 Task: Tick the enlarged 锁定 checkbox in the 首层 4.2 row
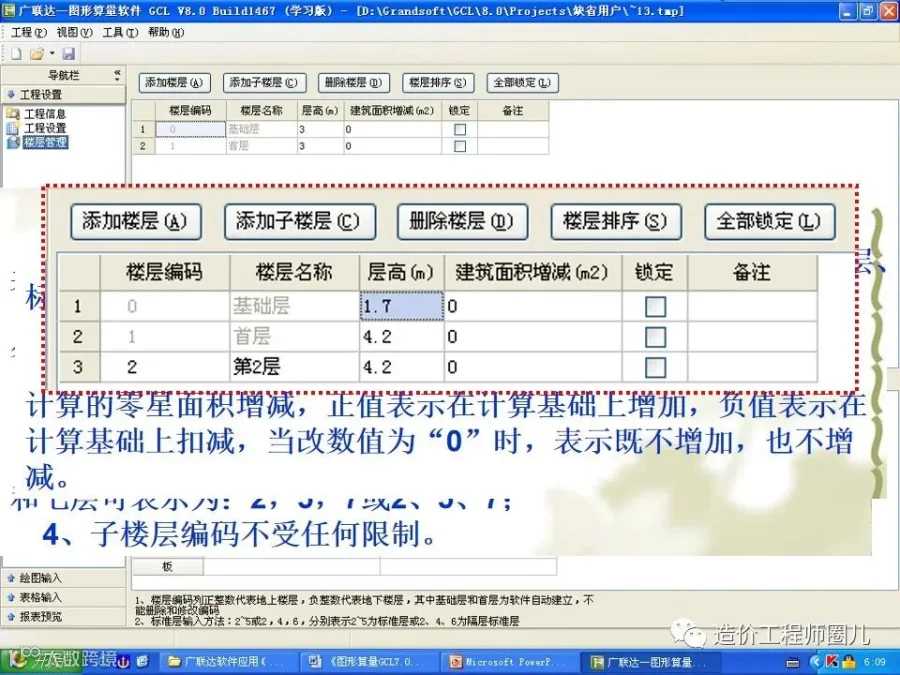[x=655, y=337]
